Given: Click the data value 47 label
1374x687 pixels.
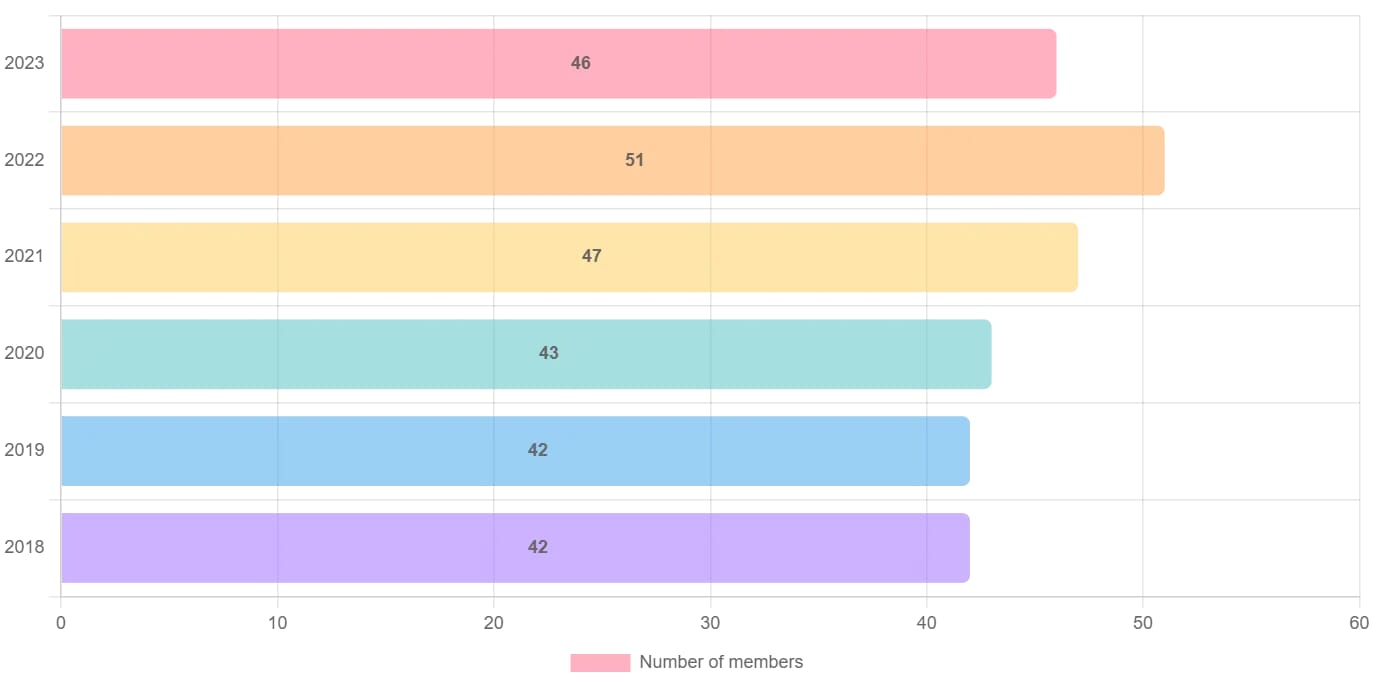Looking at the screenshot, I should (592, 256).
